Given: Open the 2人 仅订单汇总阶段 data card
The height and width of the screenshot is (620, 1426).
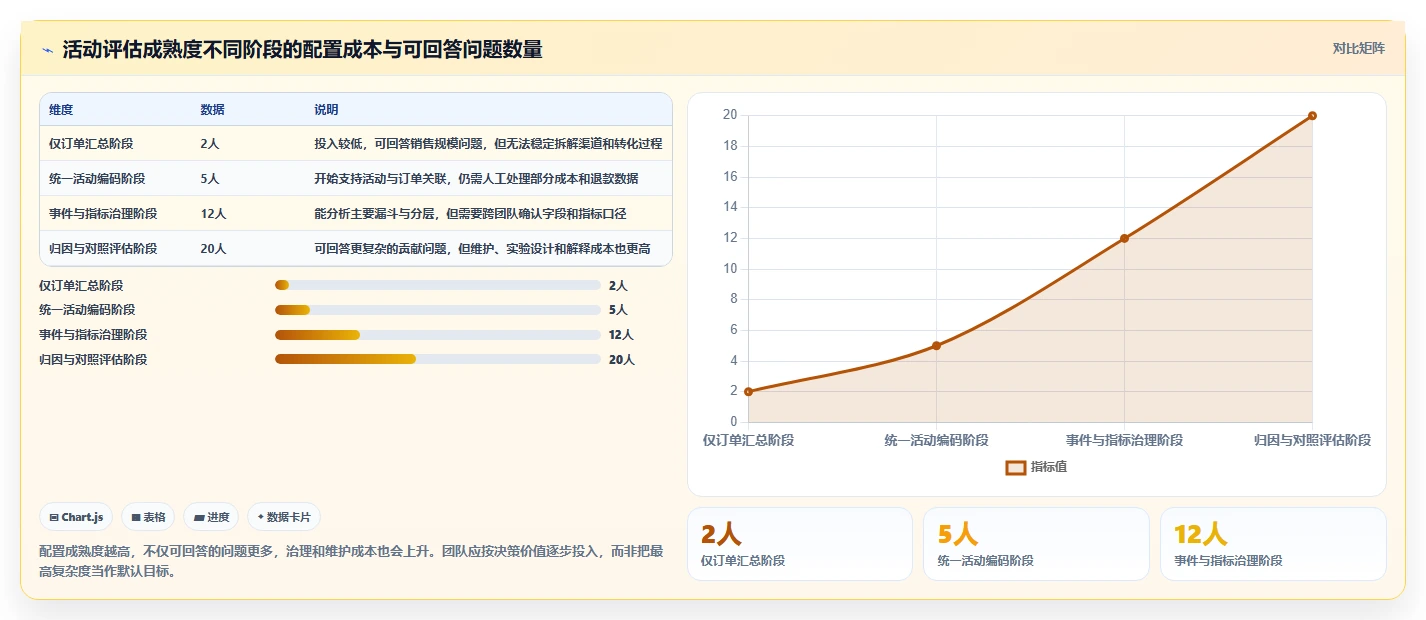Looking at the screenshot, I should tap(800, 544).
